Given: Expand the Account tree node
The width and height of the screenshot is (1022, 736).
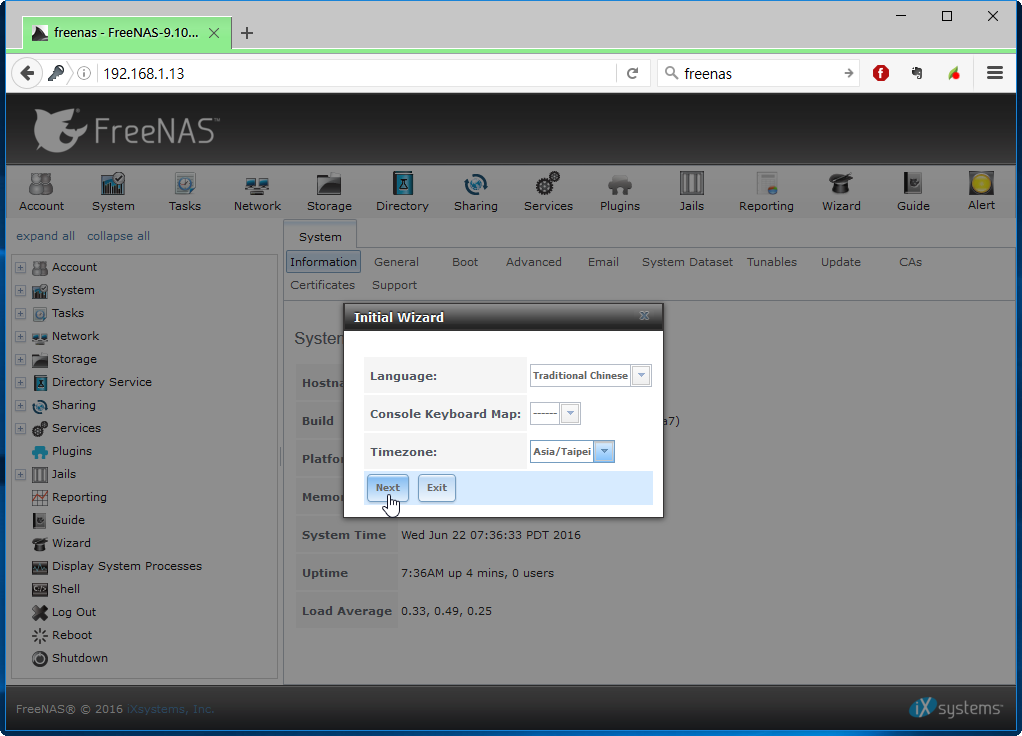Looking at the screenshot, I should [20, 267].
